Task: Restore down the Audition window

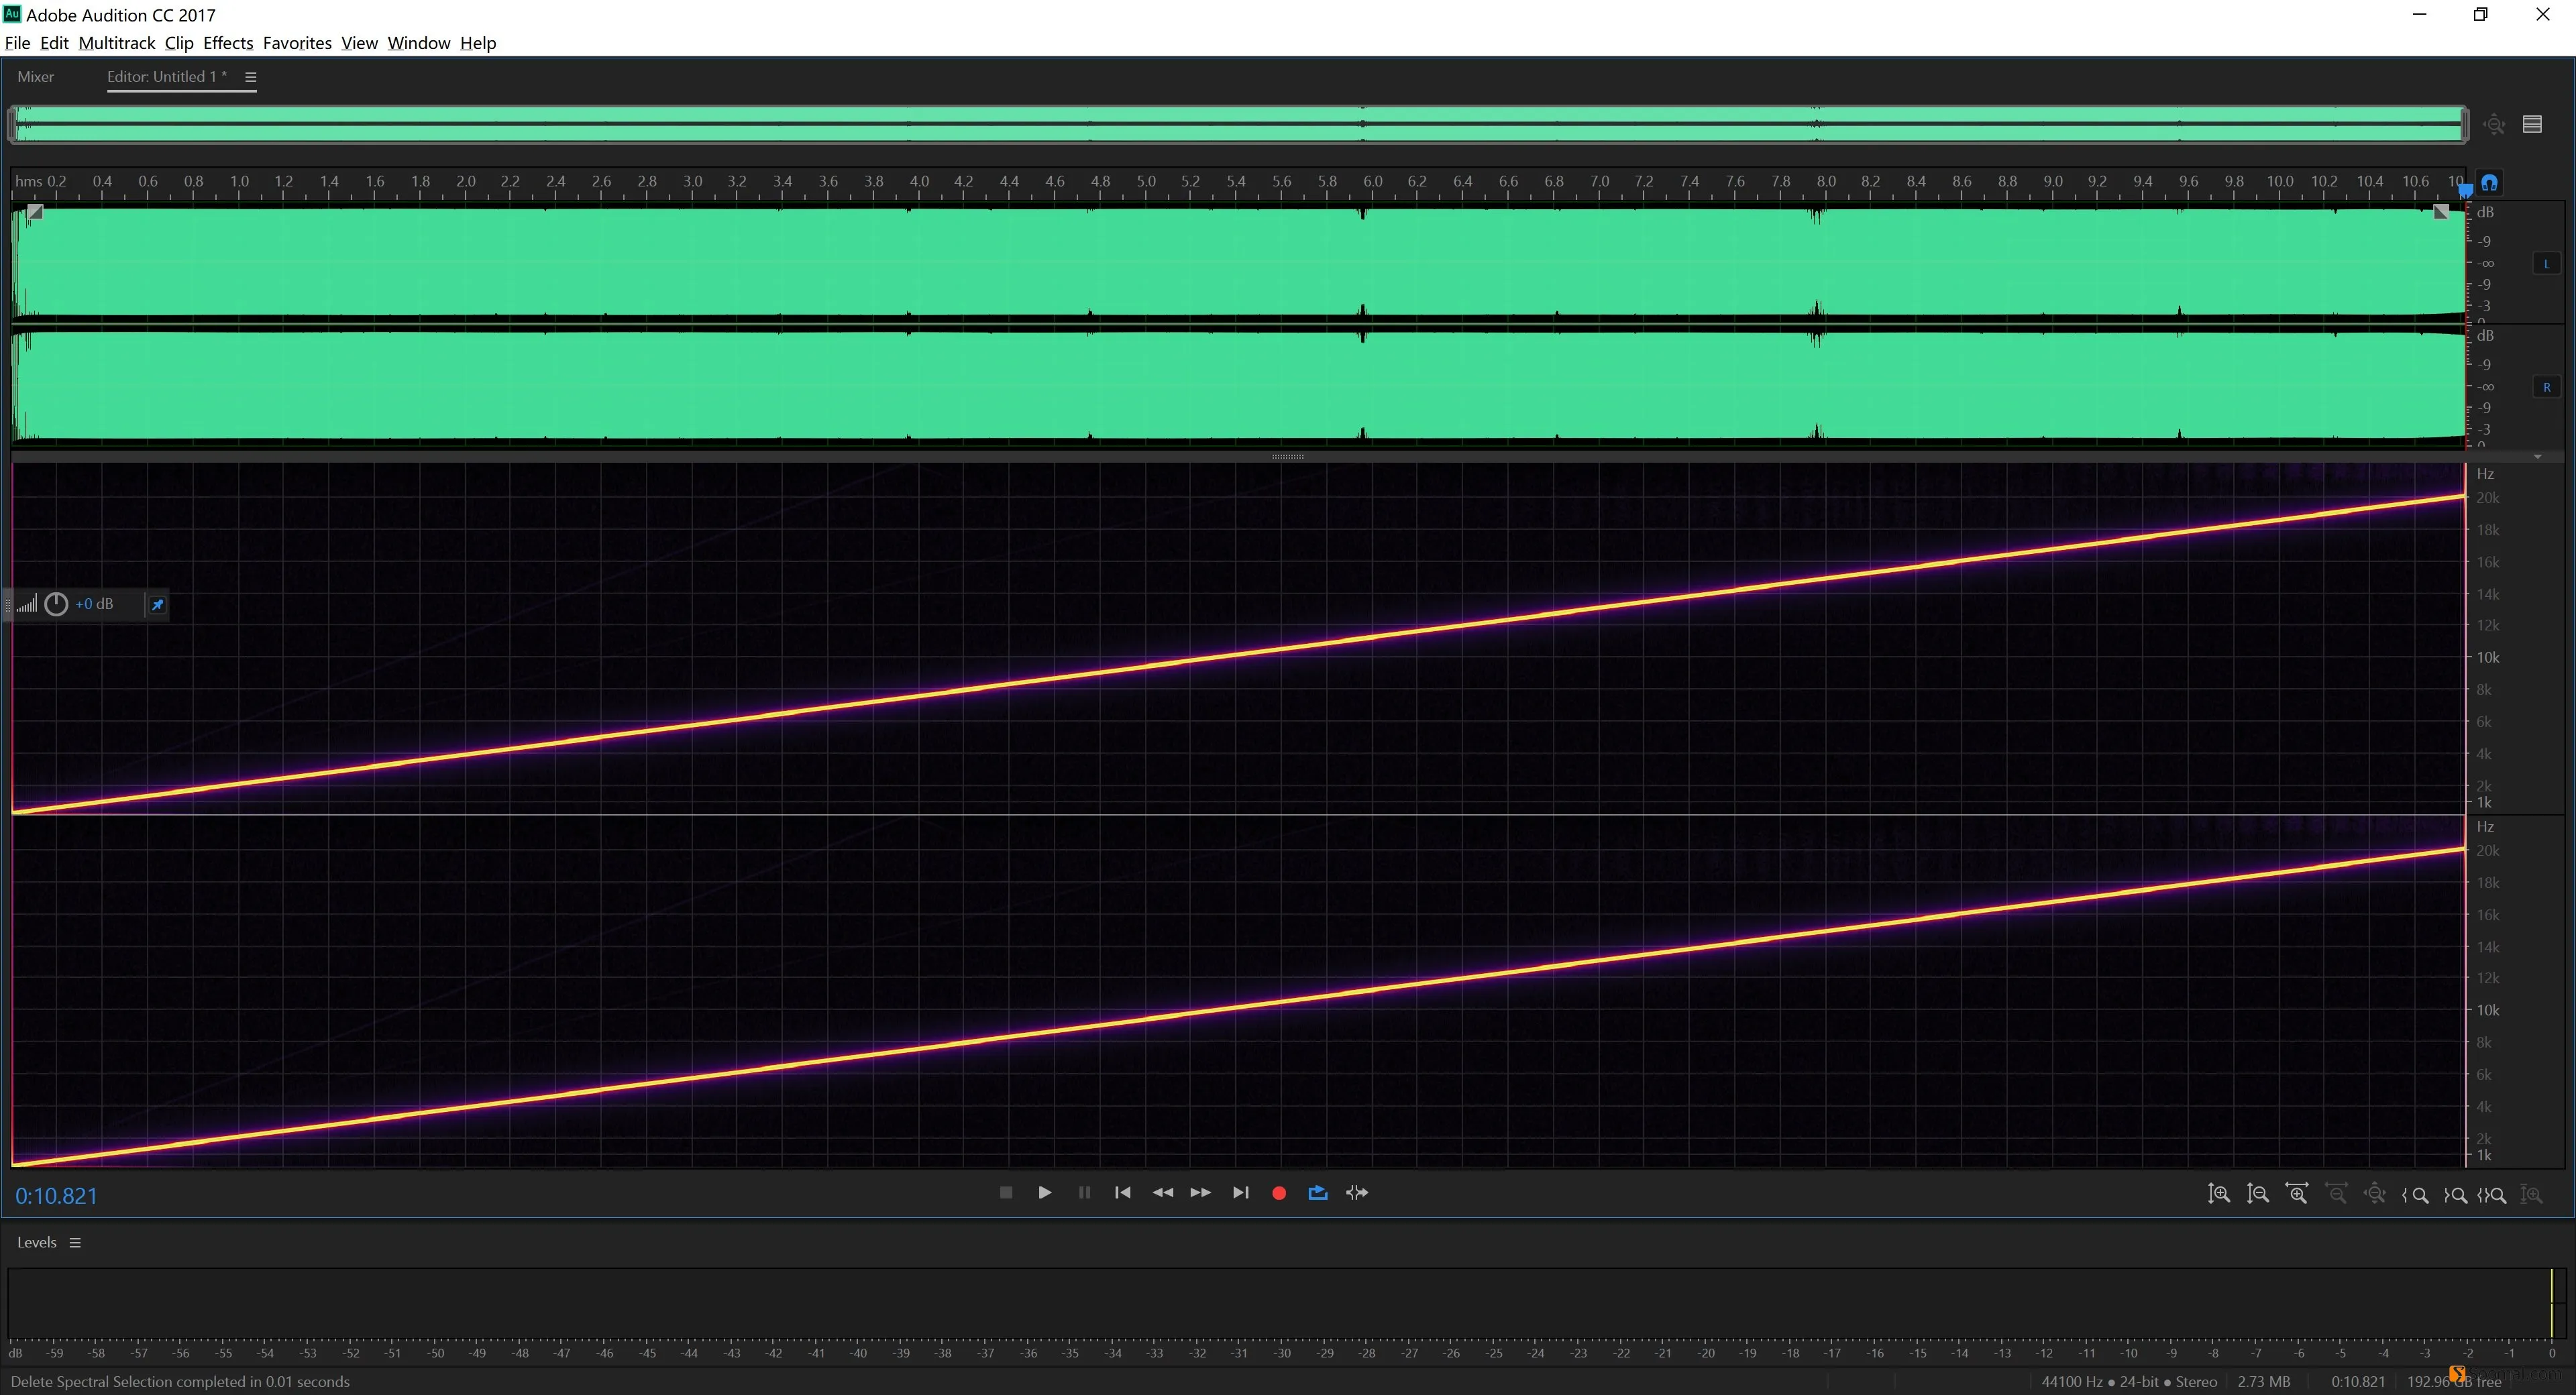Action: click(x=2481, y=14)
